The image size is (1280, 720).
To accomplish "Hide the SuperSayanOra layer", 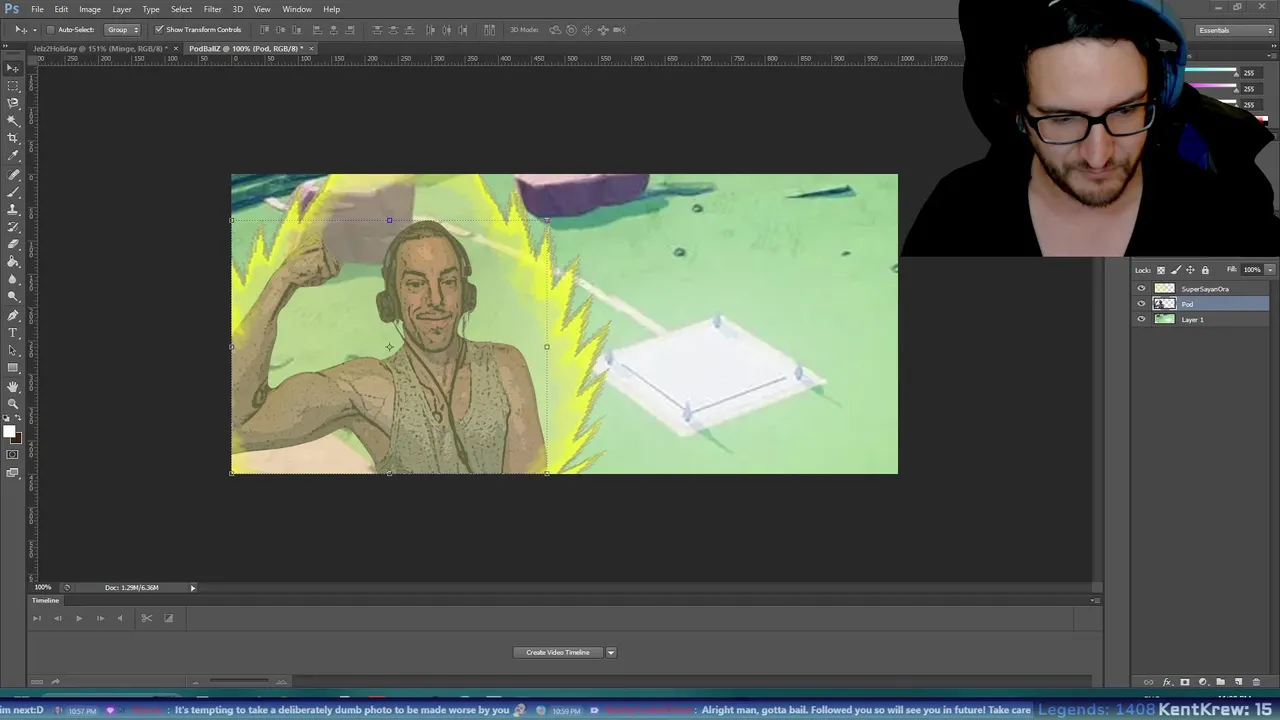I will pos(1141,289).
